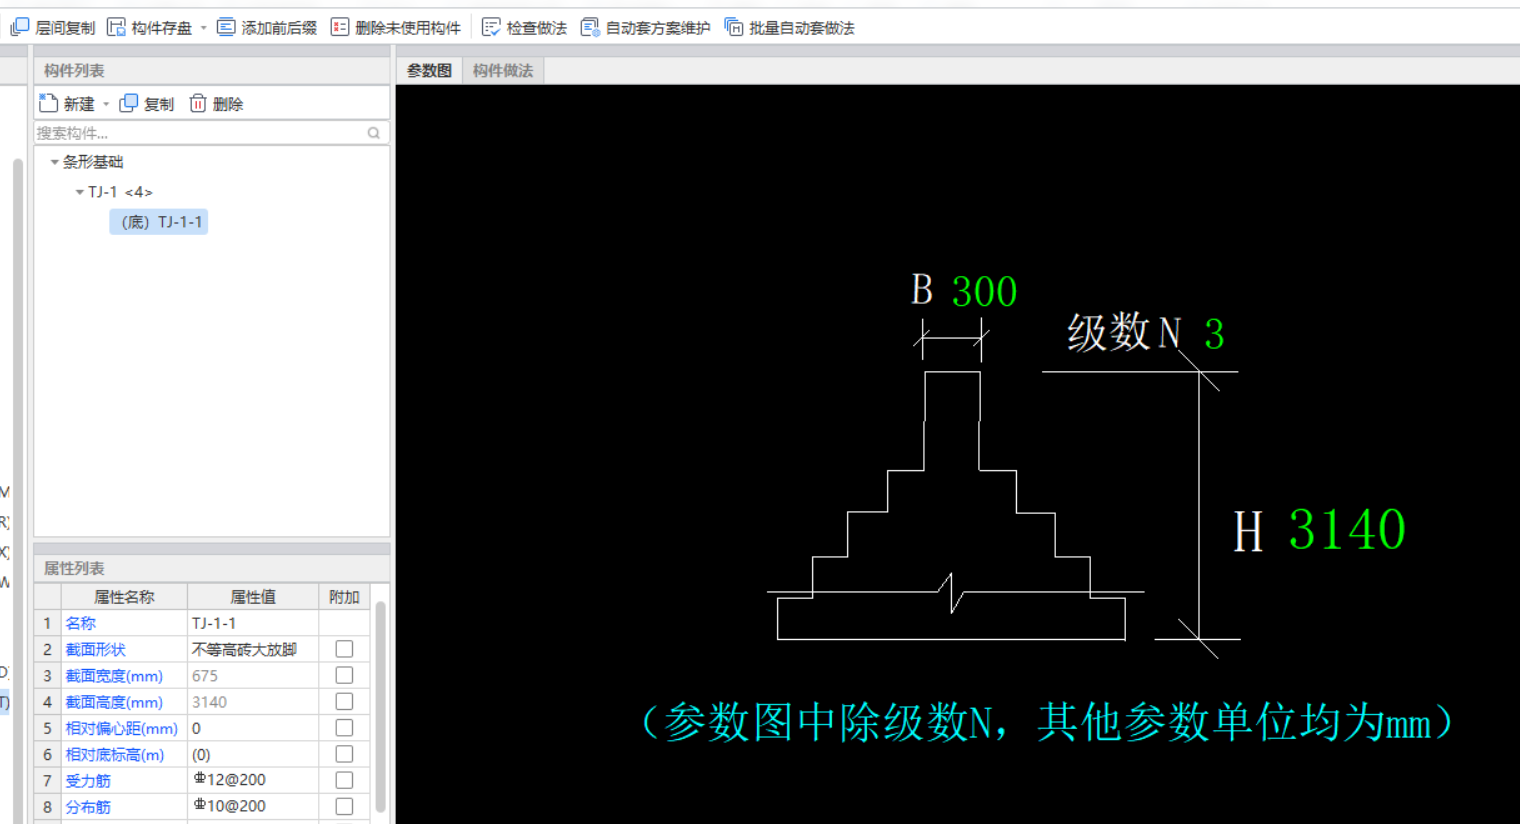This screenshot has height=824, width=1520.
Task: Click the 删除未使用构件 icon
Action: 340,27
